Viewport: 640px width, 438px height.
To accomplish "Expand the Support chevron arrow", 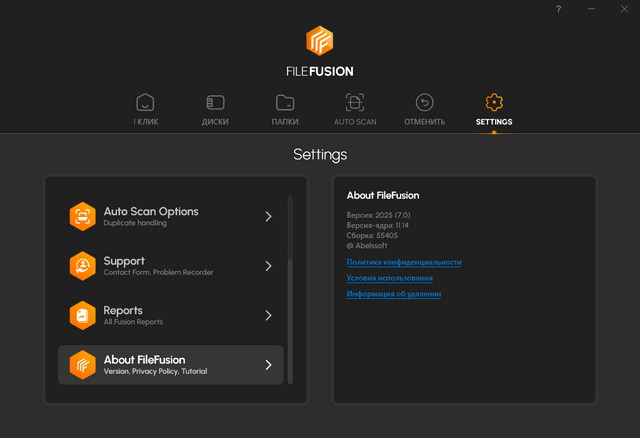I will tap(268, 266).
